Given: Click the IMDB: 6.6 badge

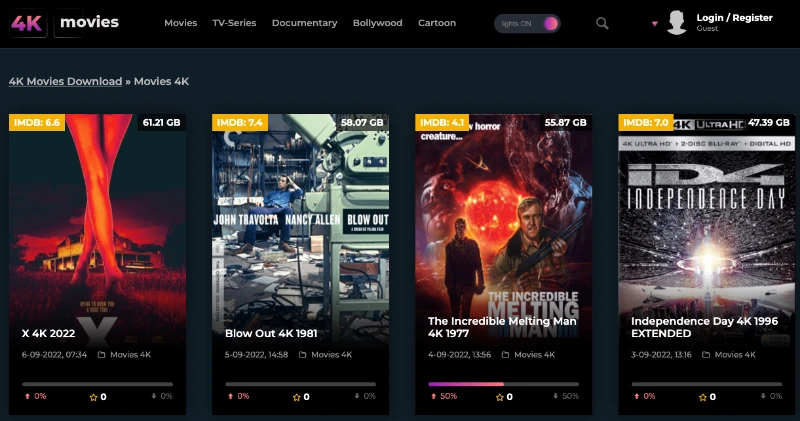Looking at the screenshot, I should tap(37, 122).
